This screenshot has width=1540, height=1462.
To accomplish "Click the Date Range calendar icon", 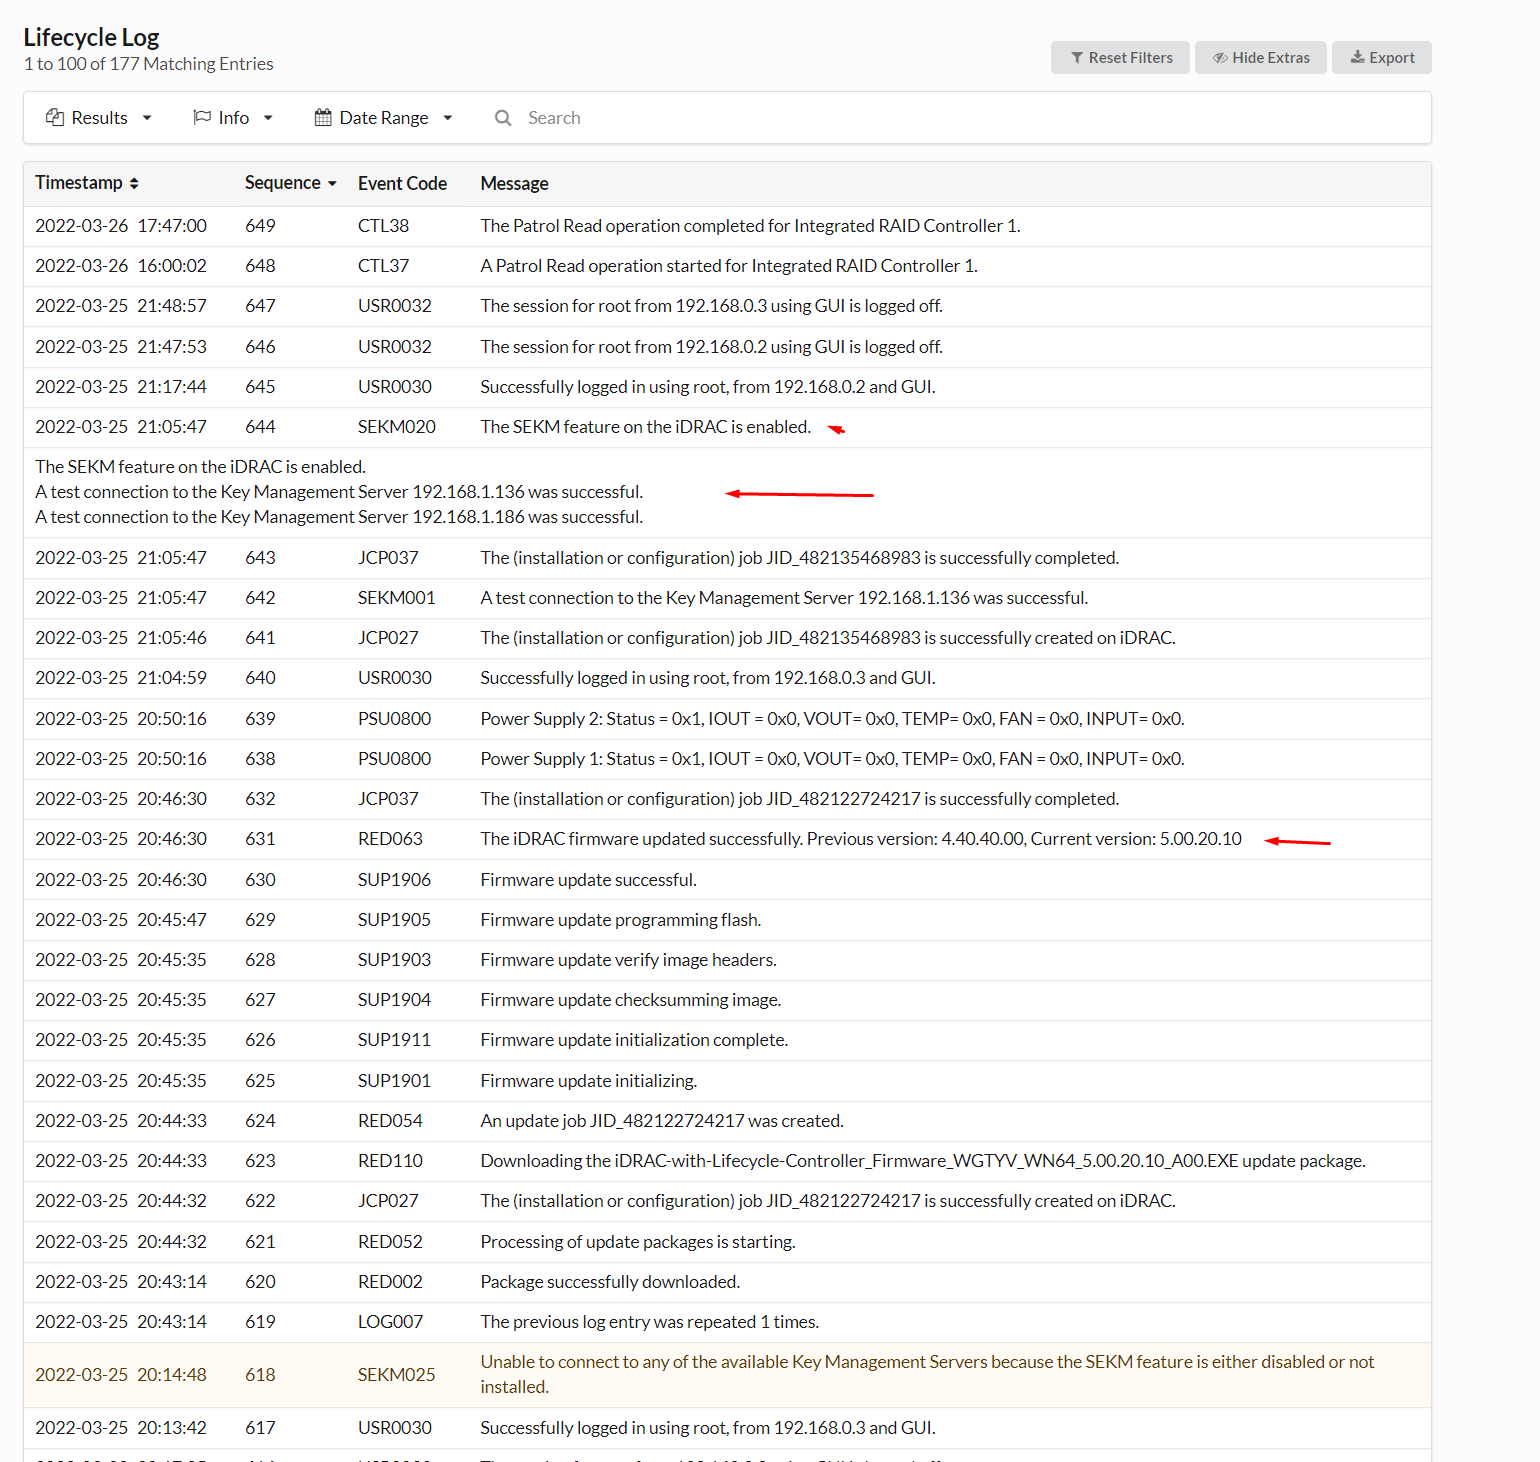I will 323,117.
